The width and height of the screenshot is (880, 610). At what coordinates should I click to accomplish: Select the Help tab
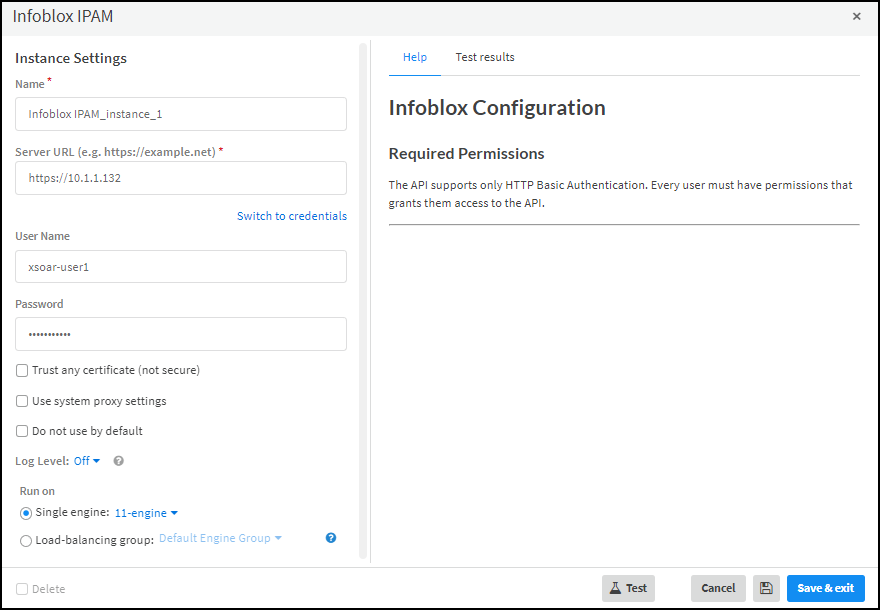pos(415,58)
